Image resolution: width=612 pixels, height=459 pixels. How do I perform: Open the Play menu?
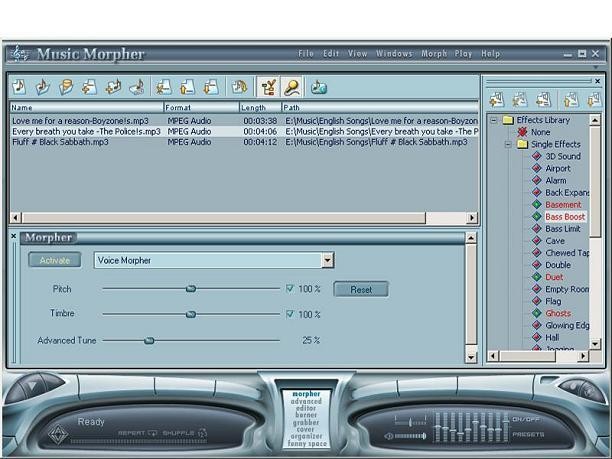[x=463, y=54]
